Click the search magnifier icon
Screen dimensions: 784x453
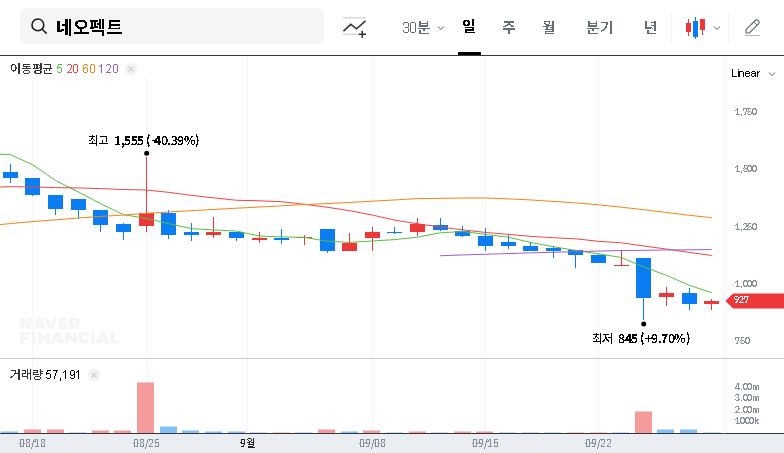[x=38, y=26]
